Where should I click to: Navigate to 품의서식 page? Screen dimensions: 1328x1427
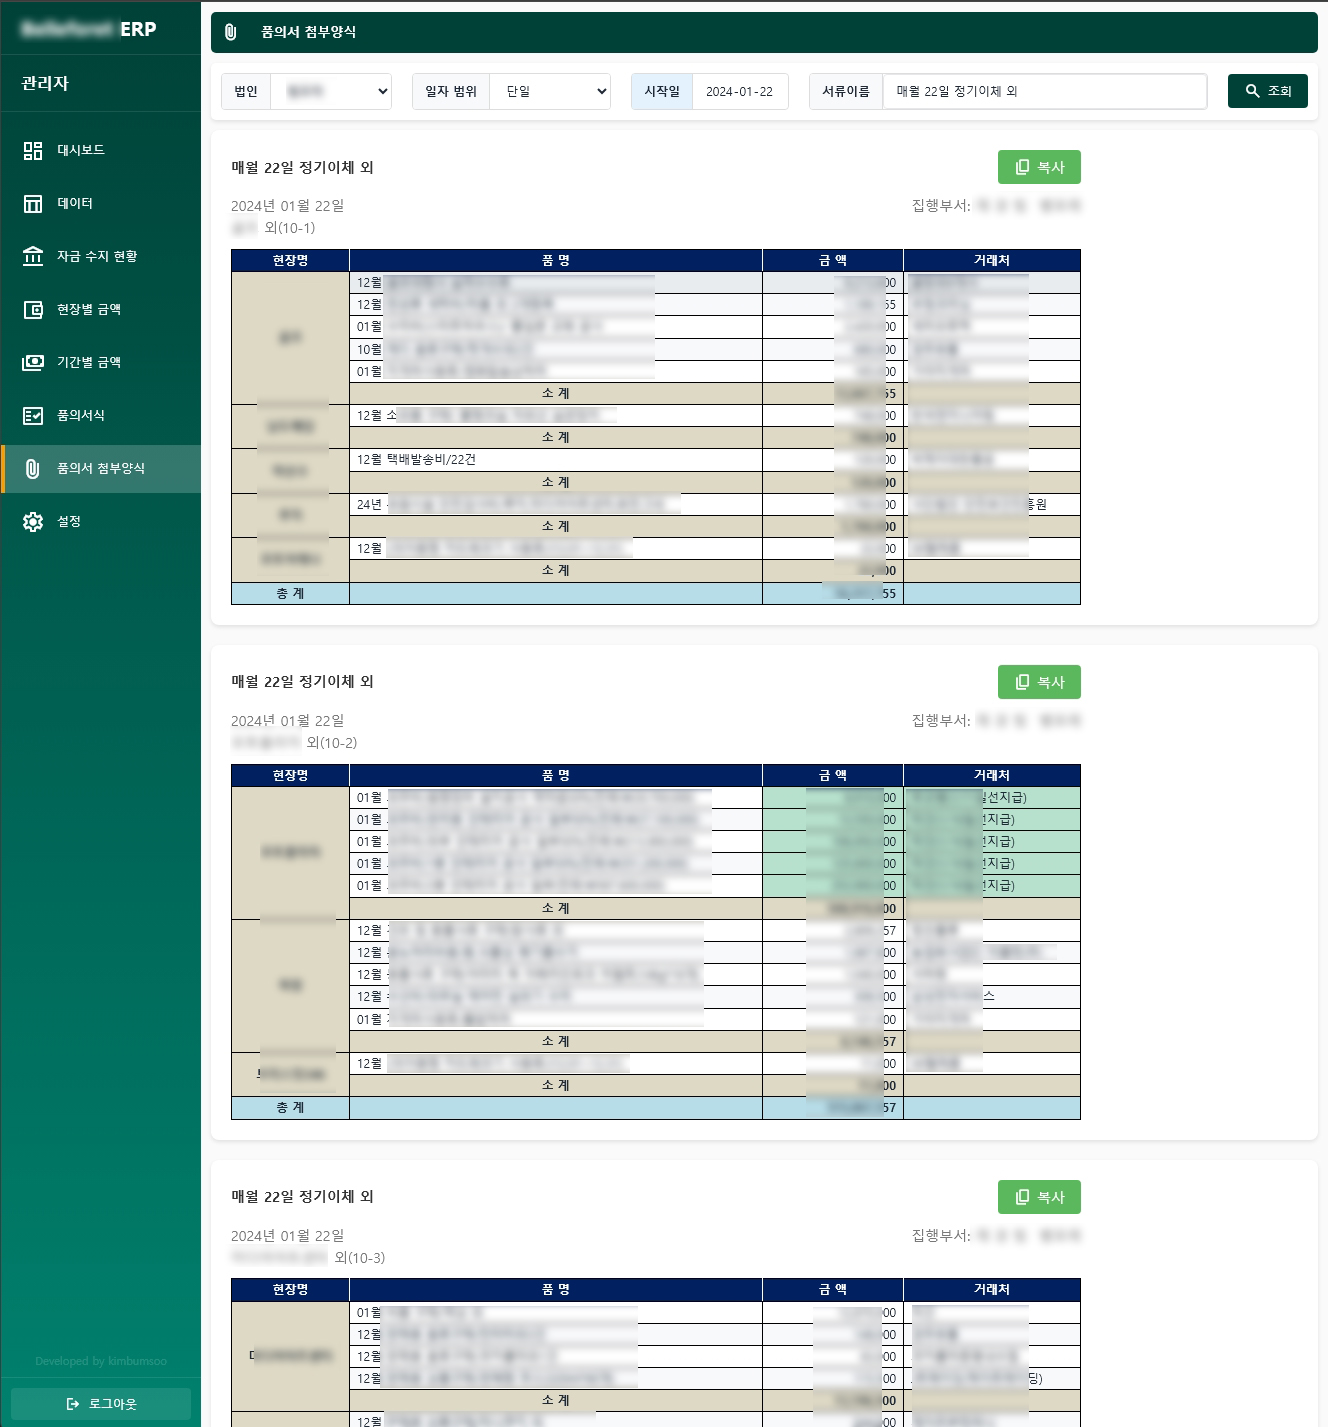pos(101,415)
